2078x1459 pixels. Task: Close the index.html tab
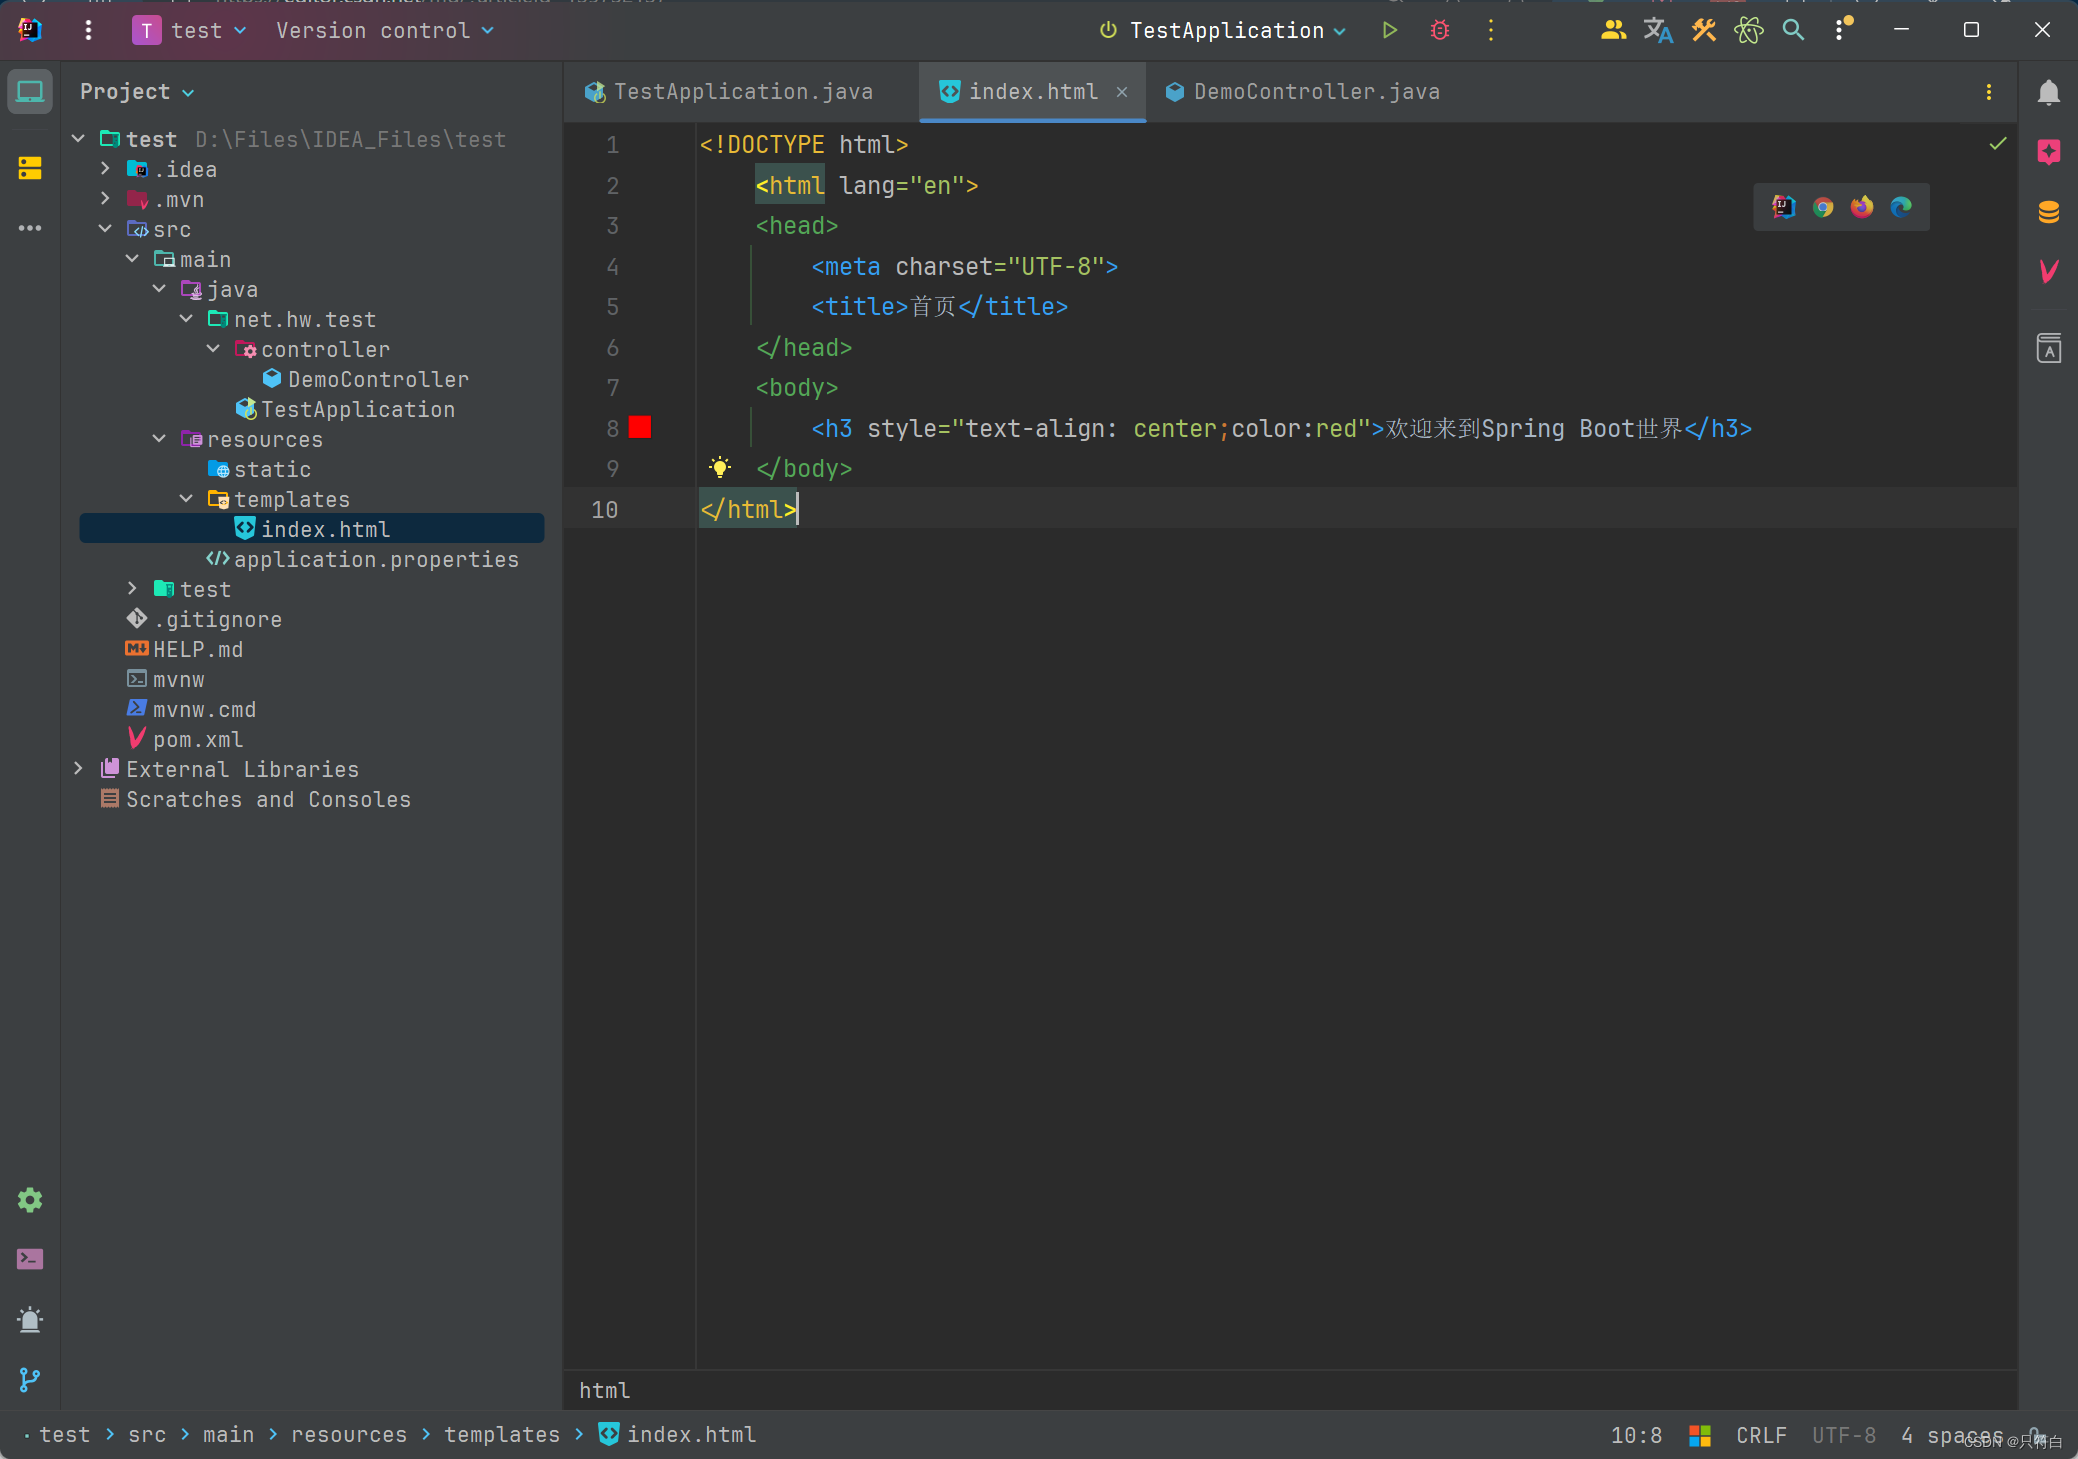pos(1122,92)
